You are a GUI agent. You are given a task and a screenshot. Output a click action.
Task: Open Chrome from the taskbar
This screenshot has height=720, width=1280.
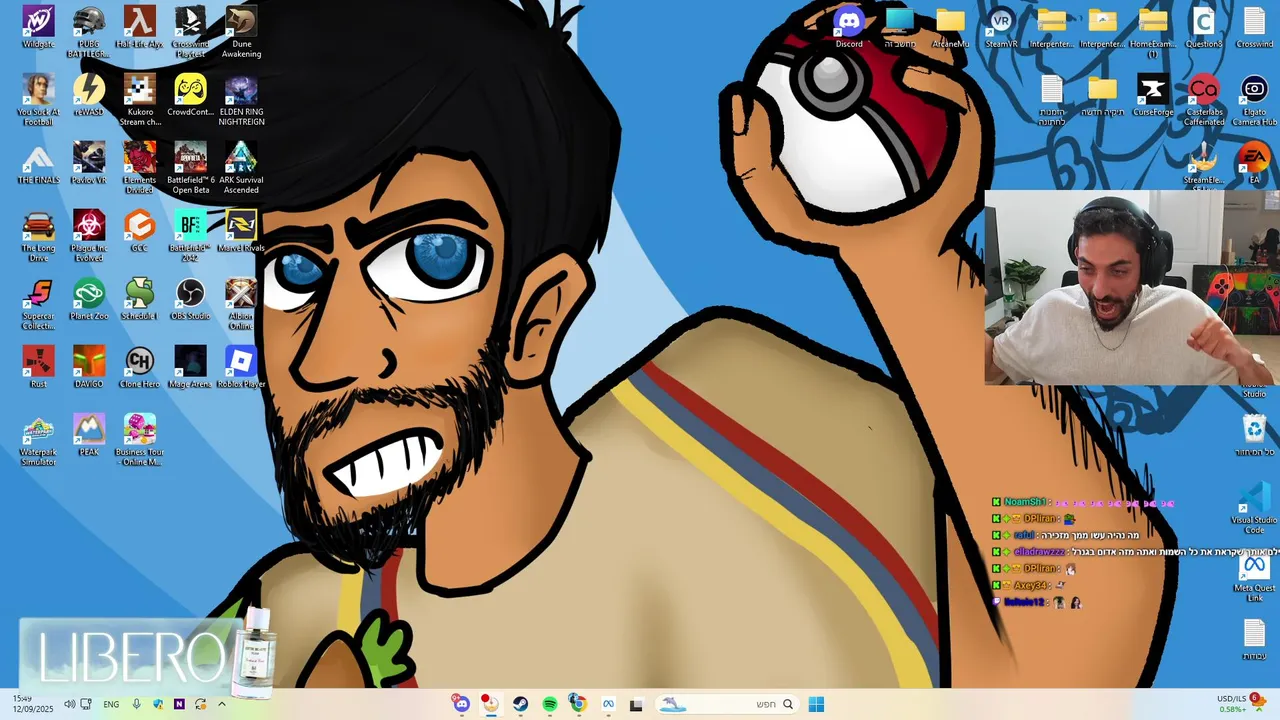(578, 704)
